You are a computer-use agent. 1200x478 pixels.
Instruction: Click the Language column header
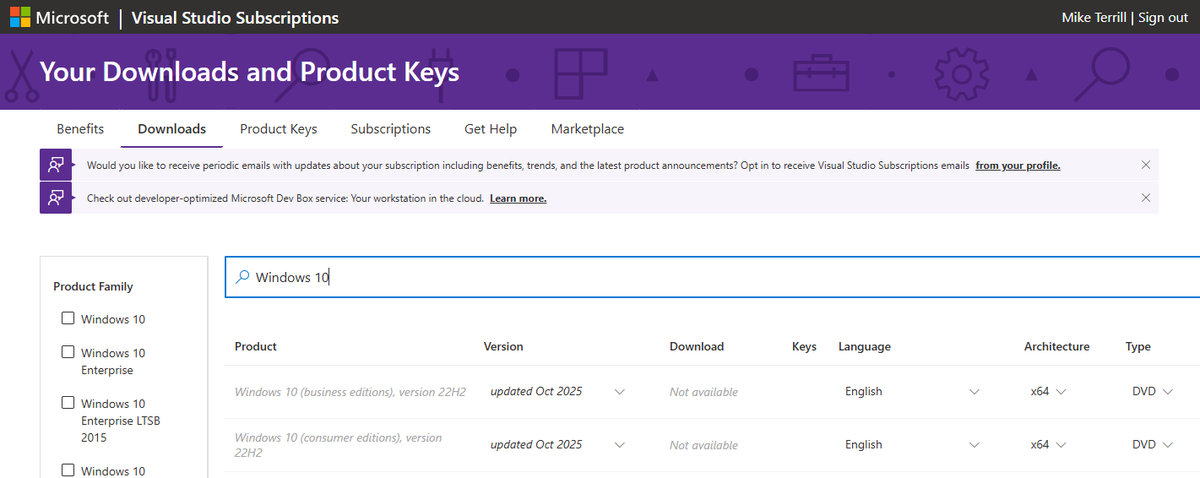(864, 346)
